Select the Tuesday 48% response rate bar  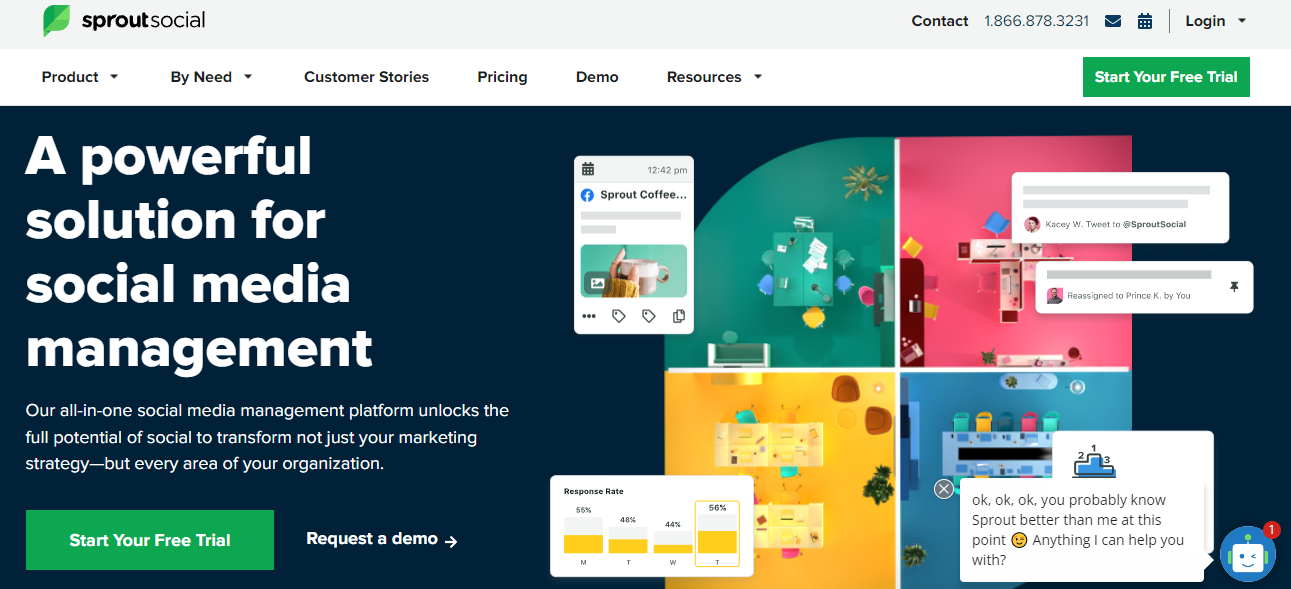(x=629, y=540)
